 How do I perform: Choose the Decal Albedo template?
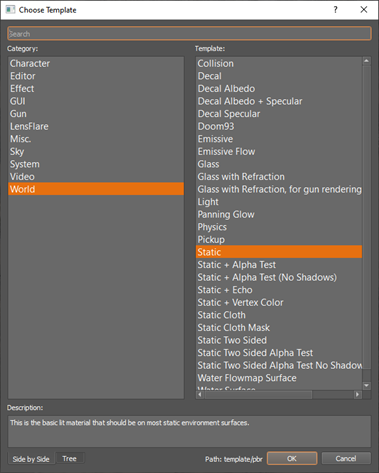click(x=279, y=89)
